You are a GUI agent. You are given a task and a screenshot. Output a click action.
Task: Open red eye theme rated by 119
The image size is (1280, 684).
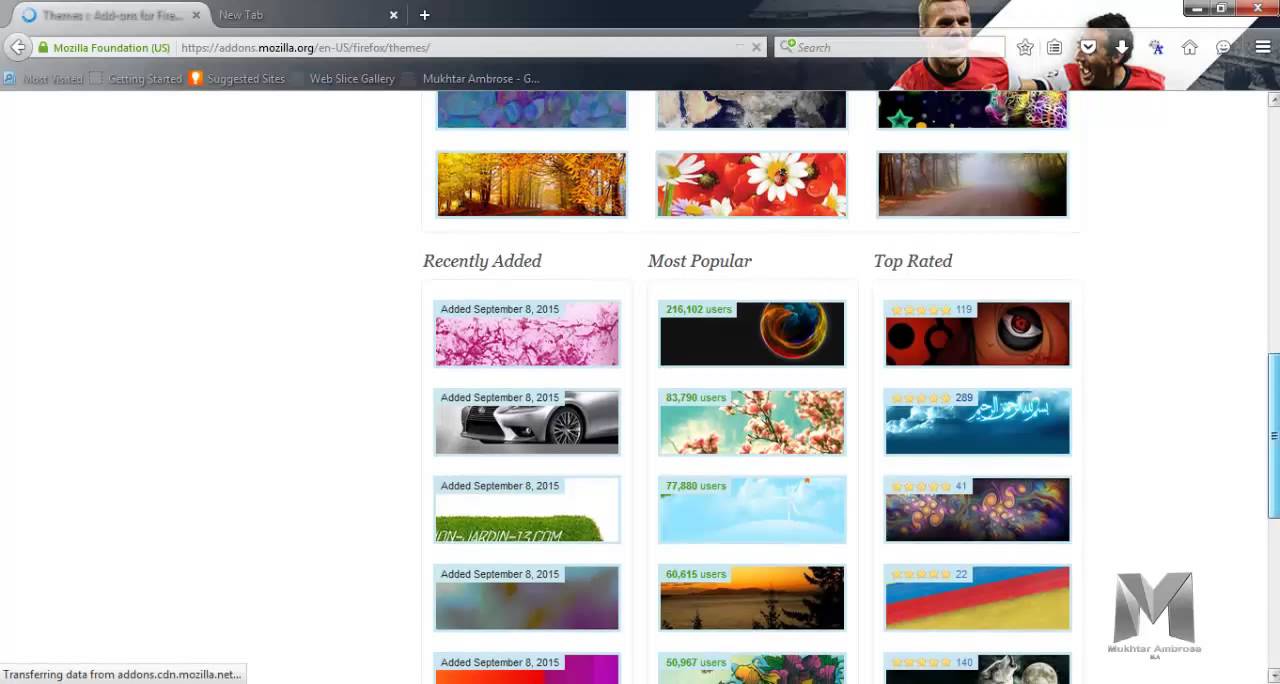[977, 334]
